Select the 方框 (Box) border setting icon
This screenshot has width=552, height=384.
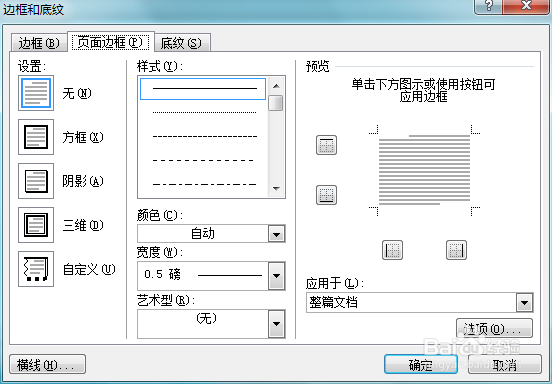[36, 137]
